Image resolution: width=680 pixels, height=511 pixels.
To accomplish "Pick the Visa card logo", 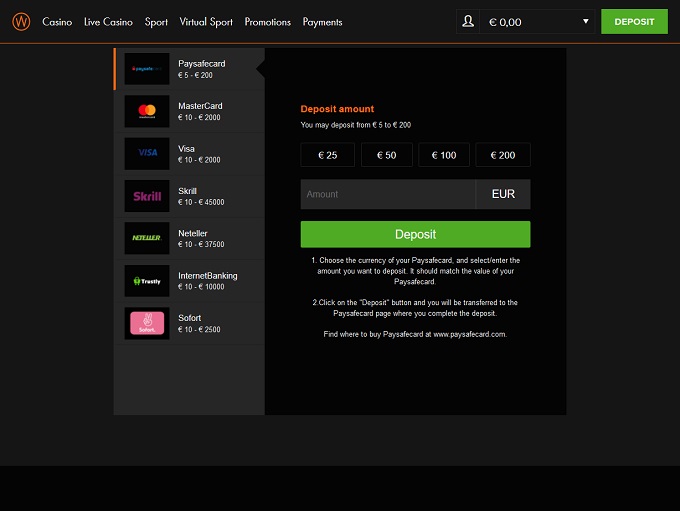I will pyautogui.click(x=147, y=154).
